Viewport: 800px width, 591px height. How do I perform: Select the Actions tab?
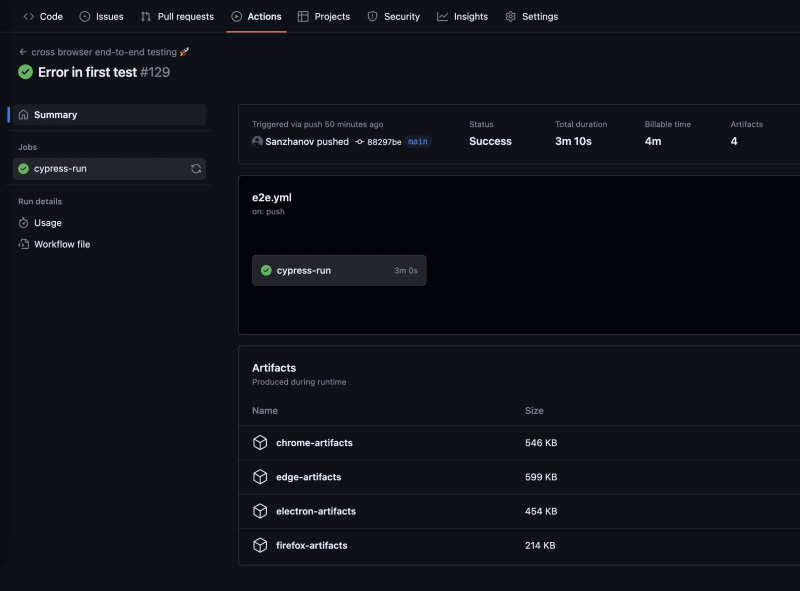coord(256,16)
